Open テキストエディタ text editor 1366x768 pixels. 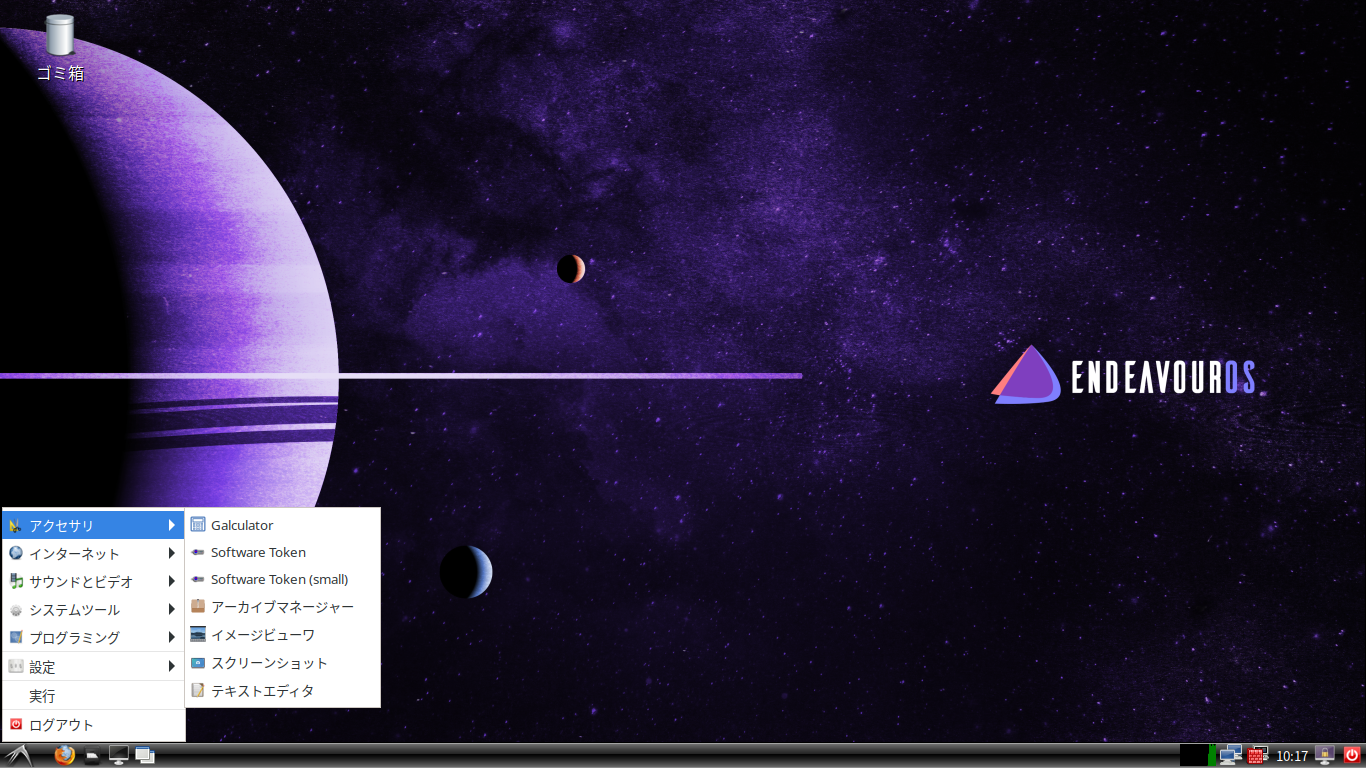coord(282,691)
